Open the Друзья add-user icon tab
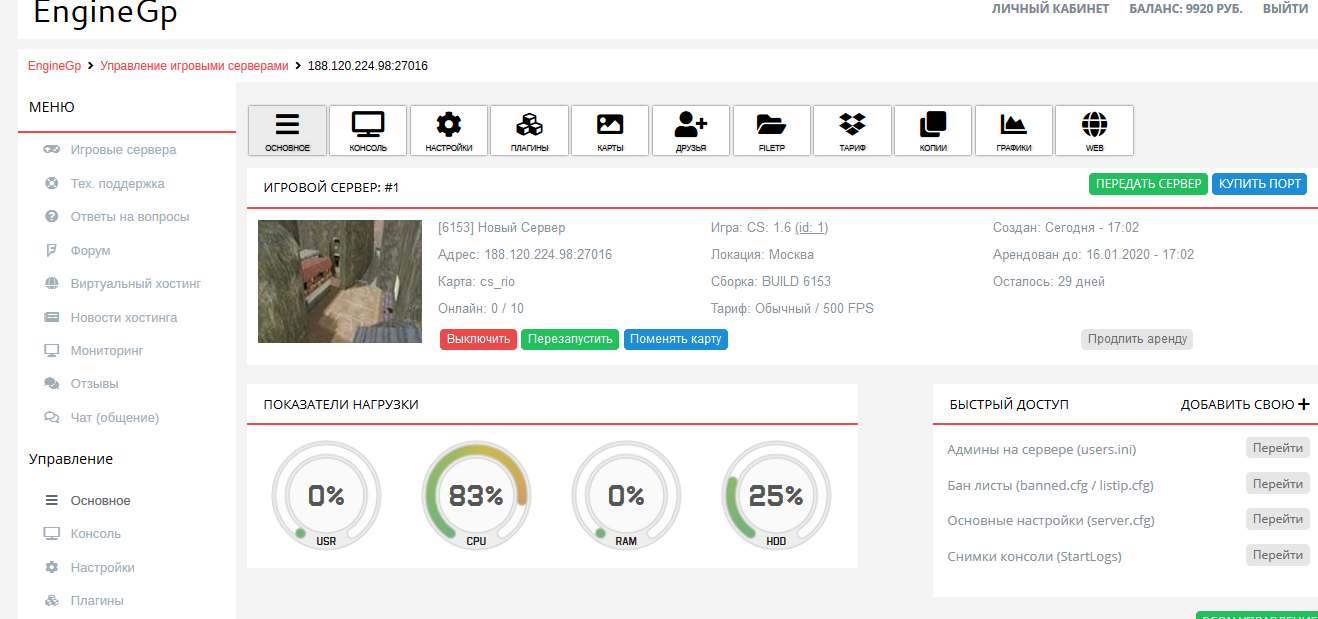 (691, 131)
